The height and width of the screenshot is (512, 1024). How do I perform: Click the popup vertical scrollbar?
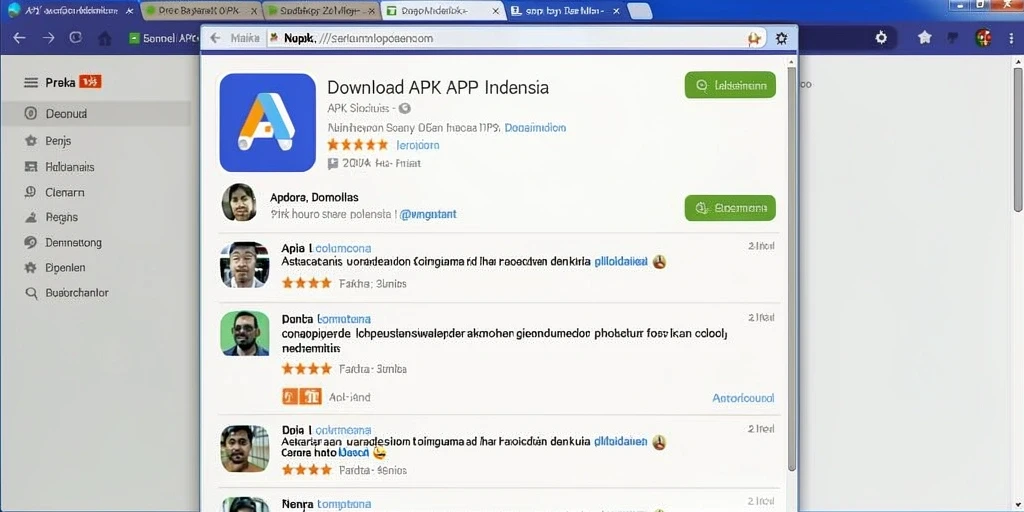[x=792, y=268]
